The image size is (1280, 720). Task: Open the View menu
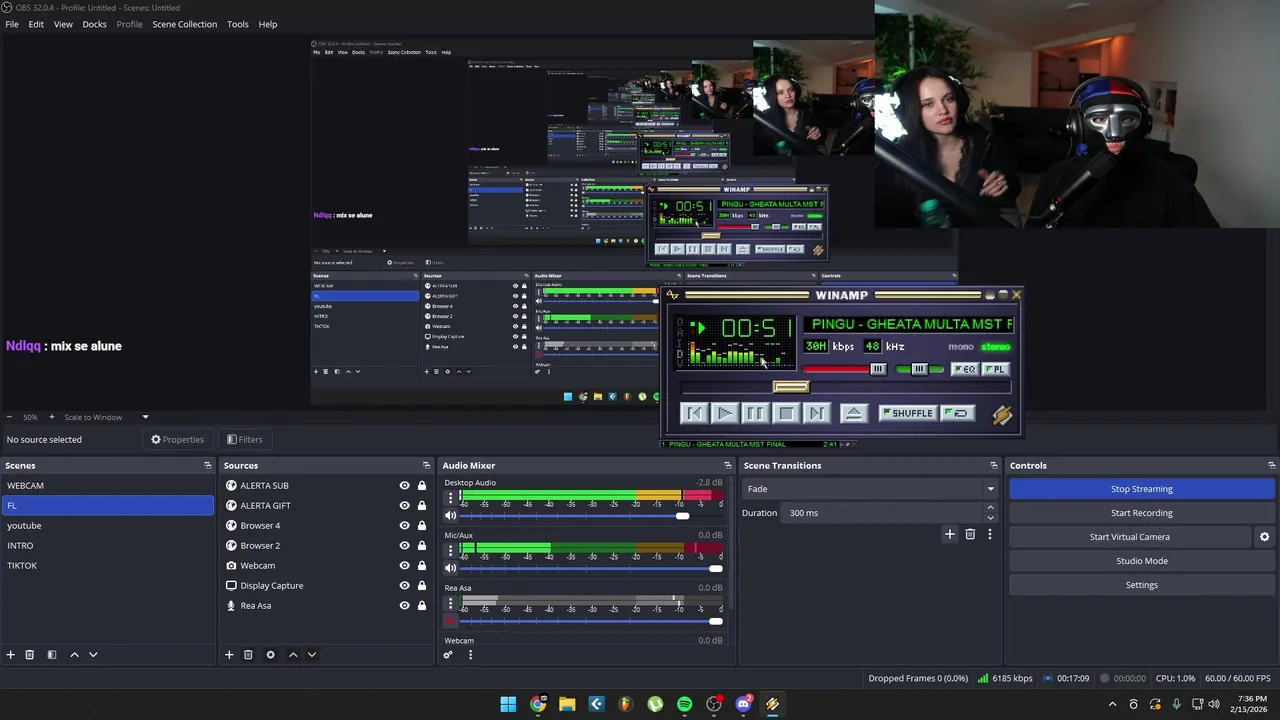coord(63,24)
